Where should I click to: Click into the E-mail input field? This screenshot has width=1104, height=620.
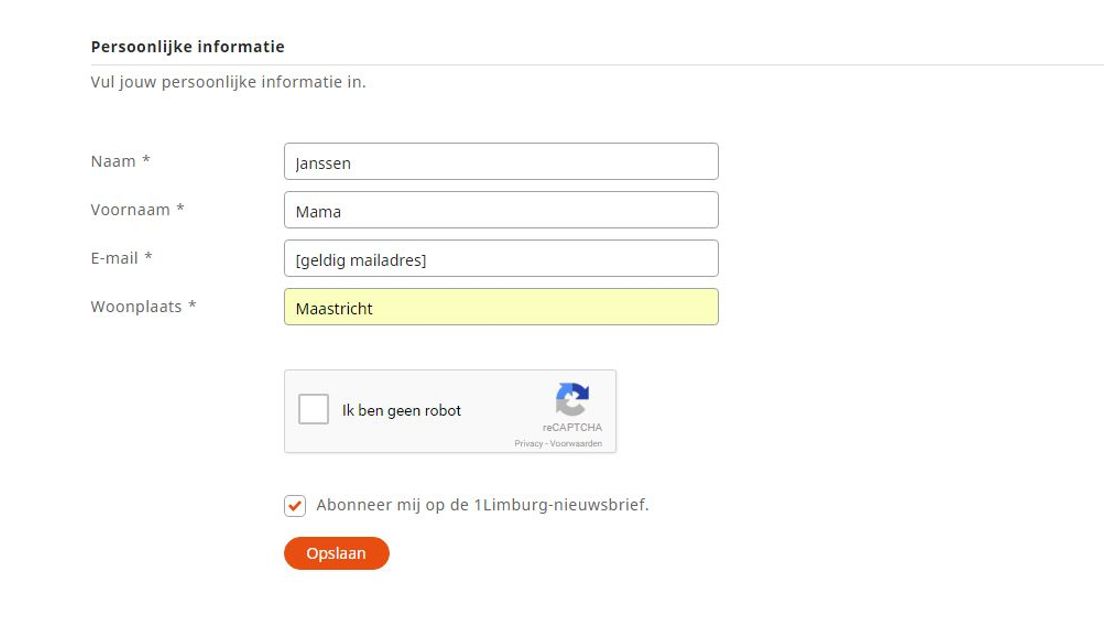coord(501,258)
